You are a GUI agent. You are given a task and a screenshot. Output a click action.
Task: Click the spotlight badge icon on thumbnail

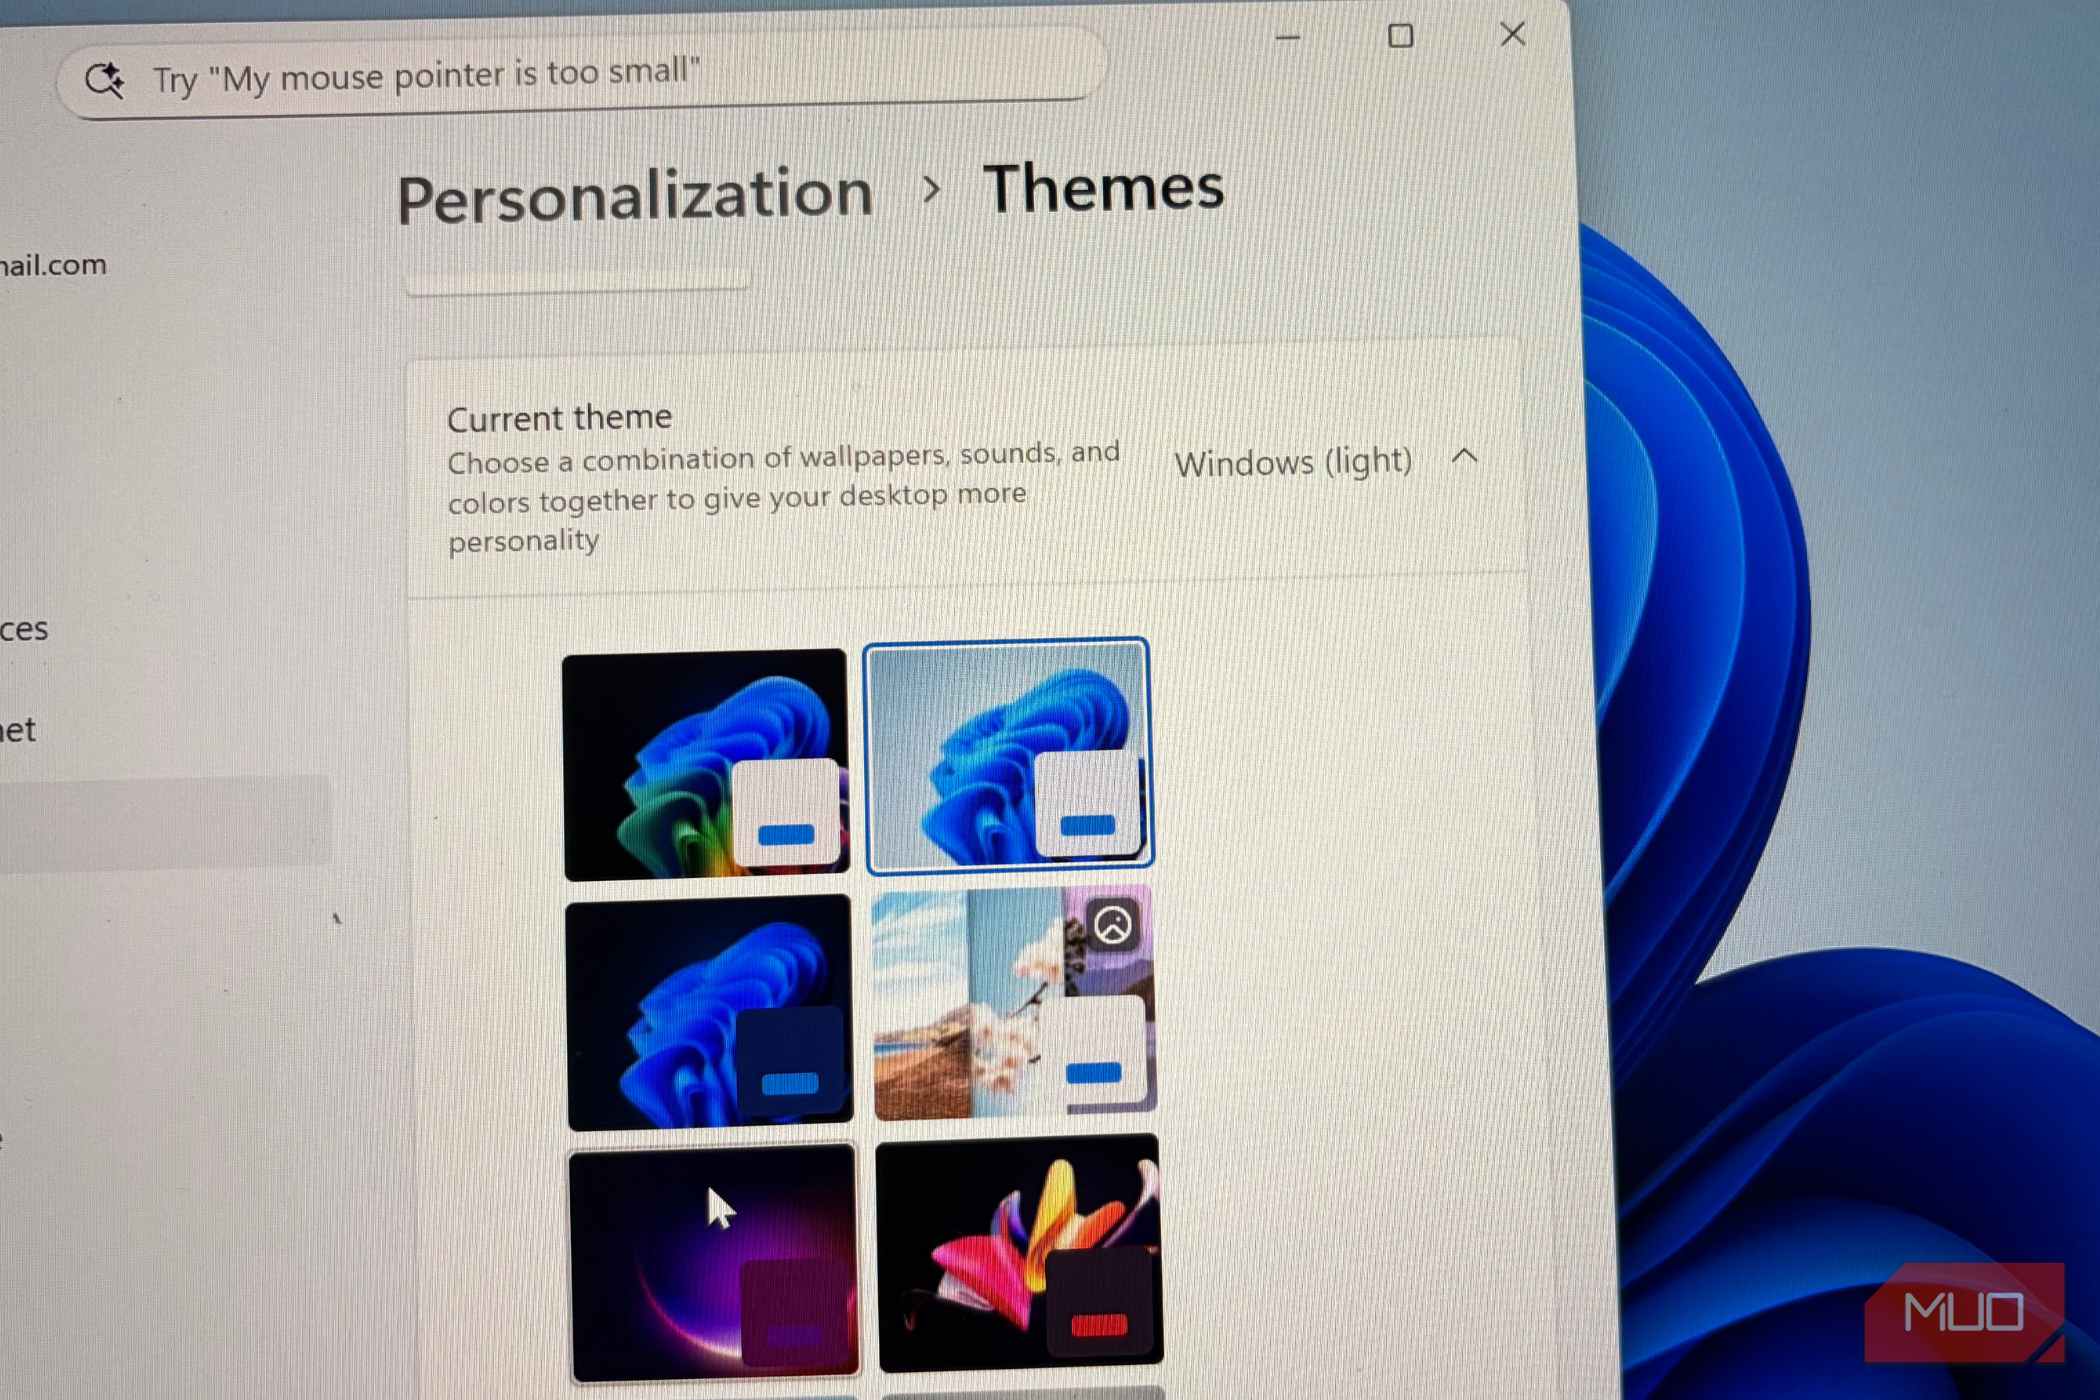tap(1112, 925)
